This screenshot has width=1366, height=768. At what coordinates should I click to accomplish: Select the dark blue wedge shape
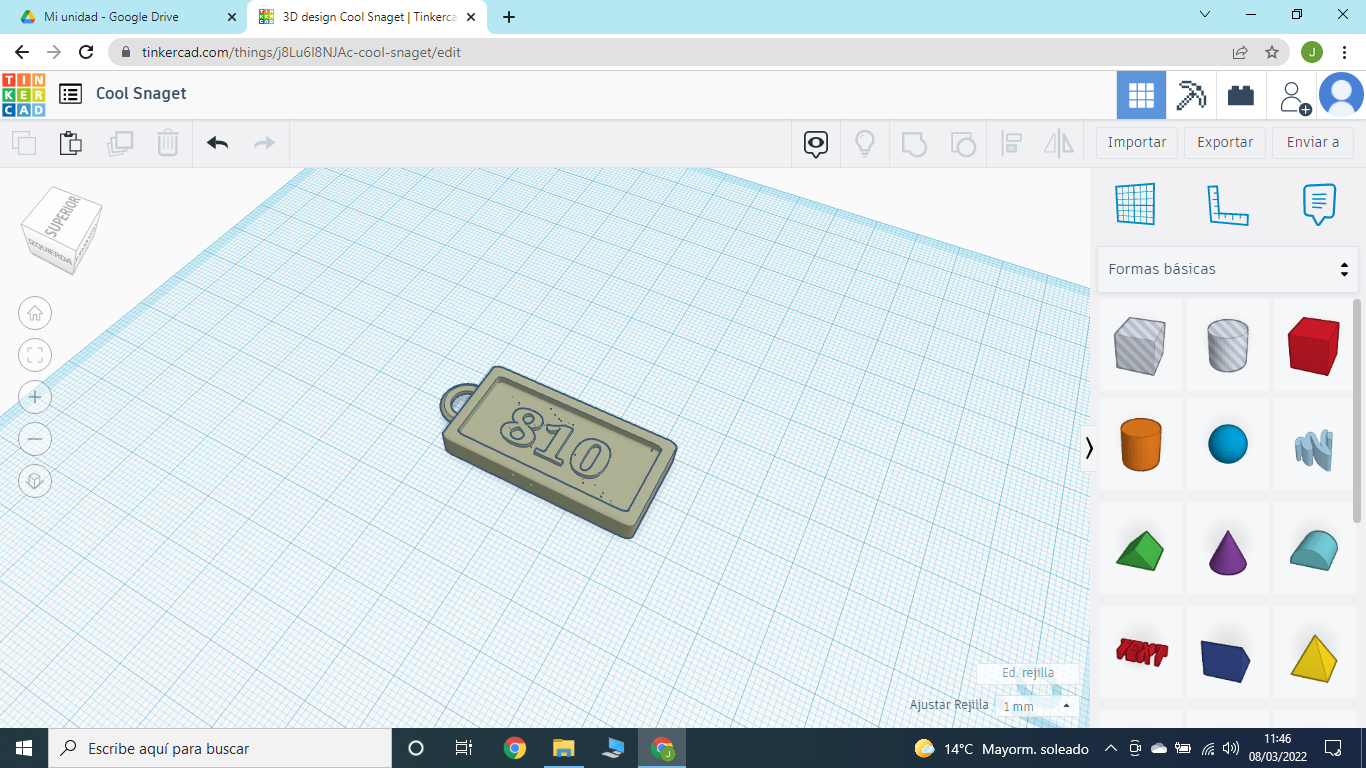pyautogui.click(x=1228, y=658)
